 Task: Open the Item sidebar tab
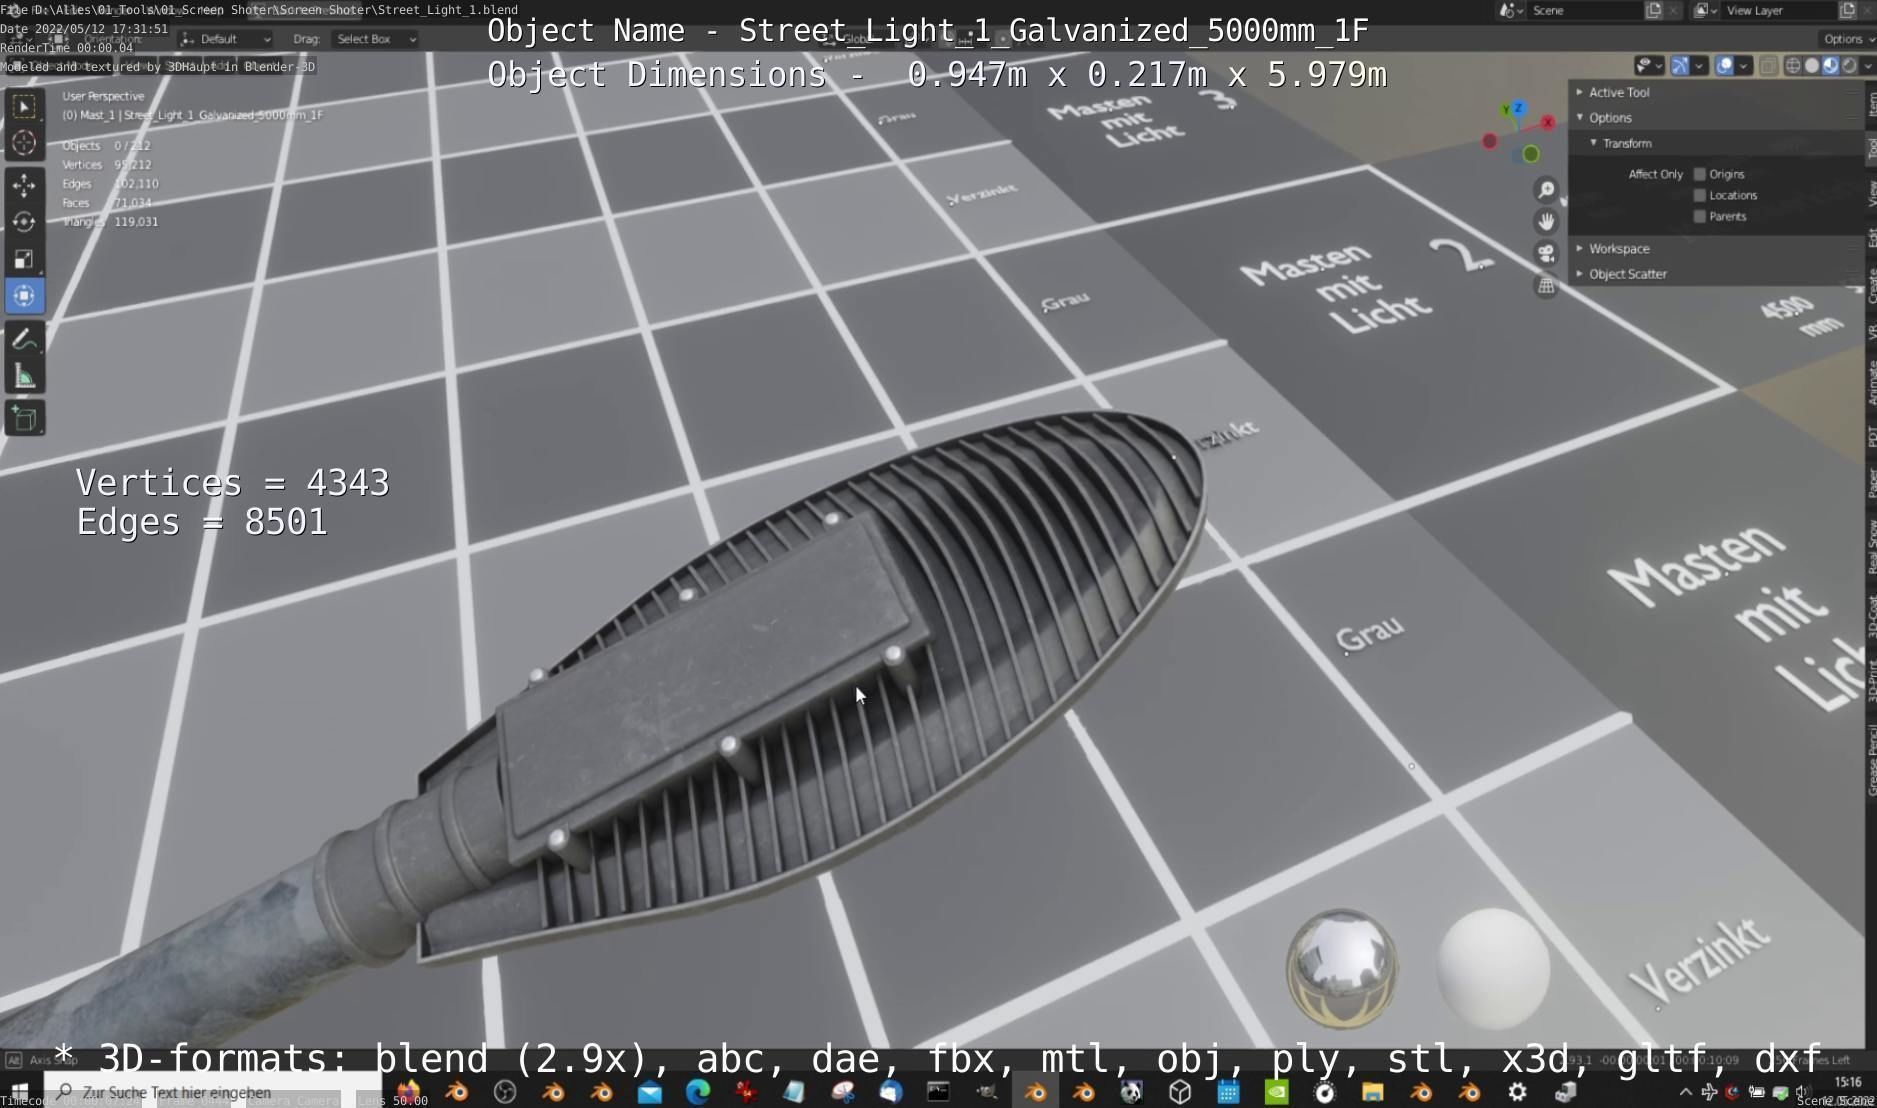1871,104
